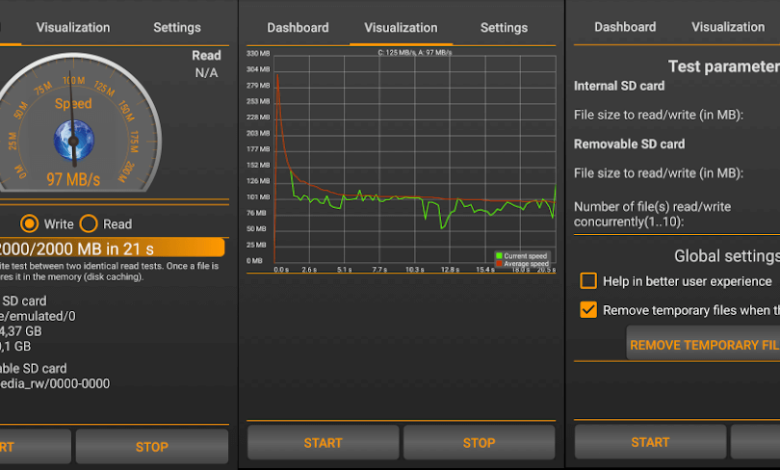This screenshot has width=780, height=470.
Task: Select the underlined Visualization tab above the graph
Action: [401, 28]
